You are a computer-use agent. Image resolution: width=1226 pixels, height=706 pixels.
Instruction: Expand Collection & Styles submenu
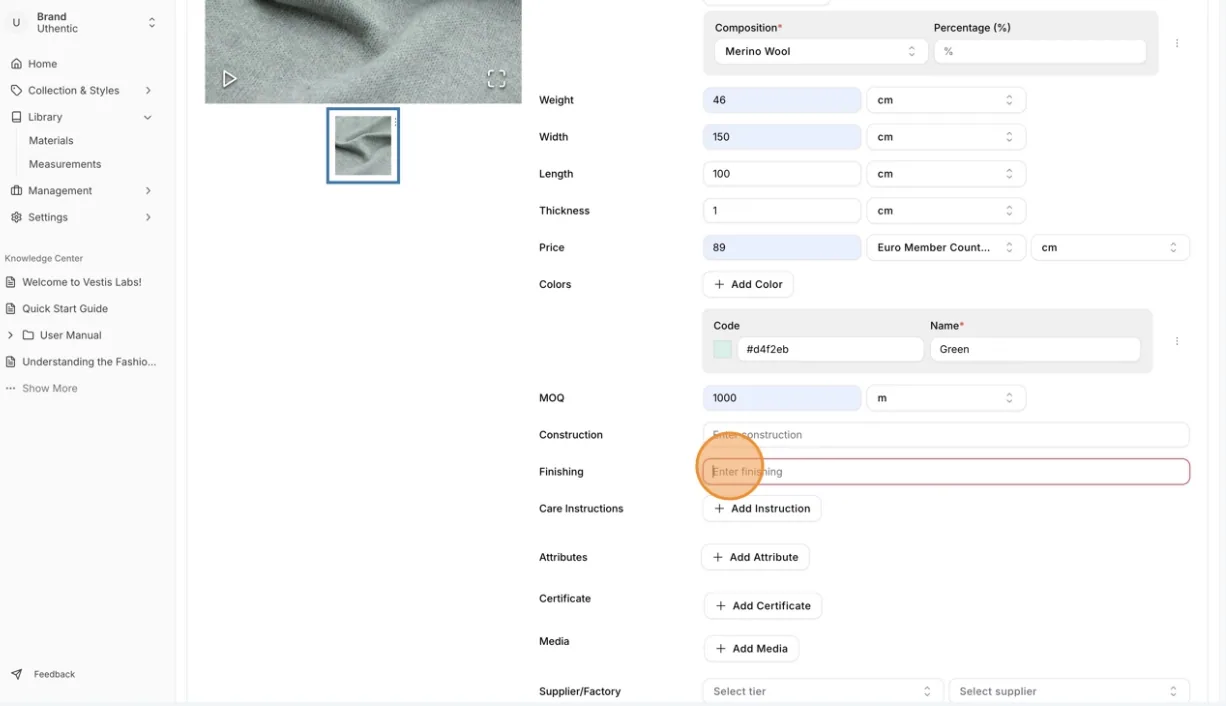[x=148, y=90]
